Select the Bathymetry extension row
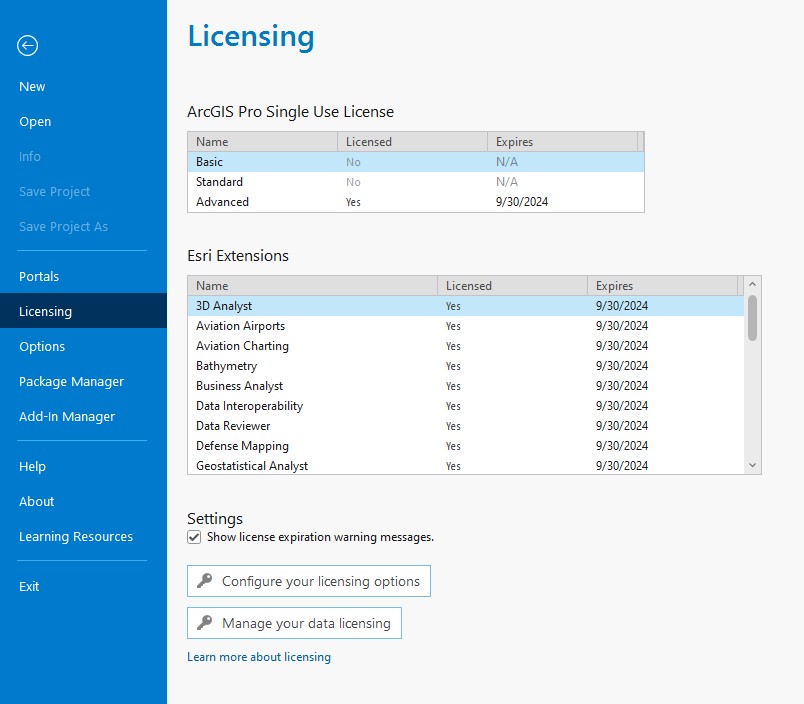This screenshot has width=804, height=704. (x=300, y=365)
